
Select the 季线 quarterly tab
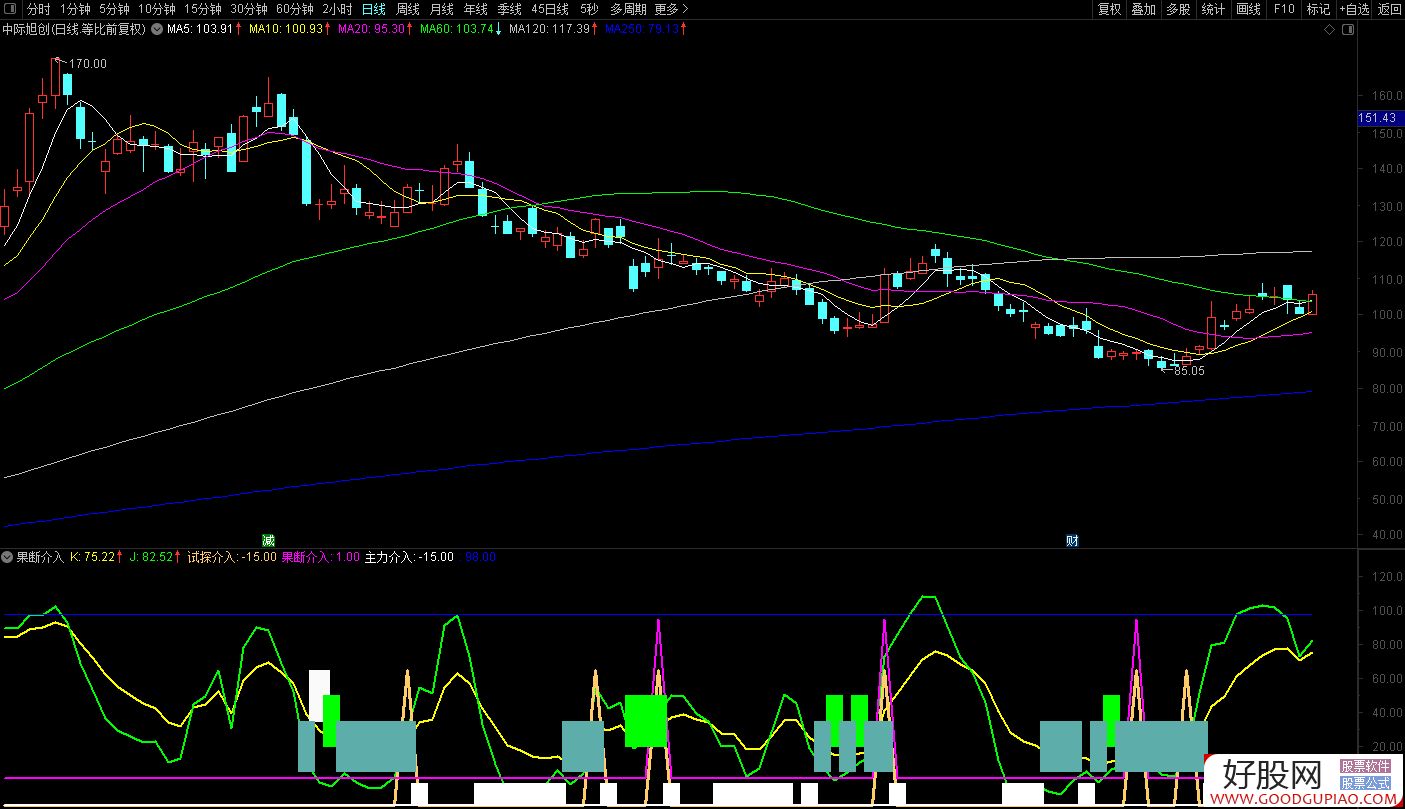509,9
